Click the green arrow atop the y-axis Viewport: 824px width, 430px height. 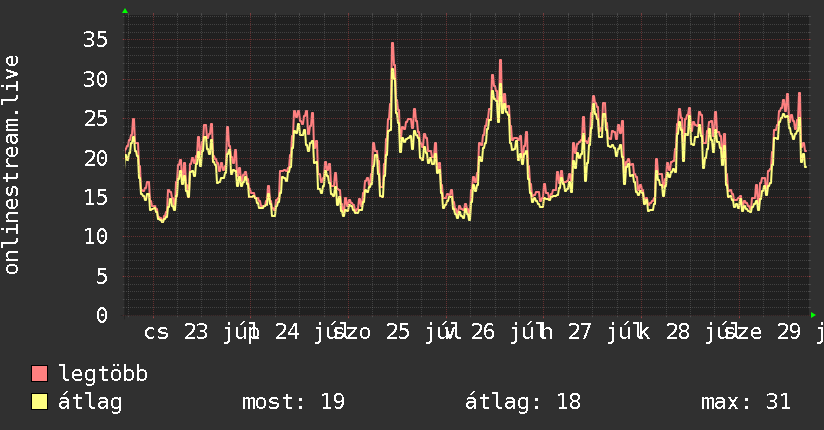[x=125, y=11]
